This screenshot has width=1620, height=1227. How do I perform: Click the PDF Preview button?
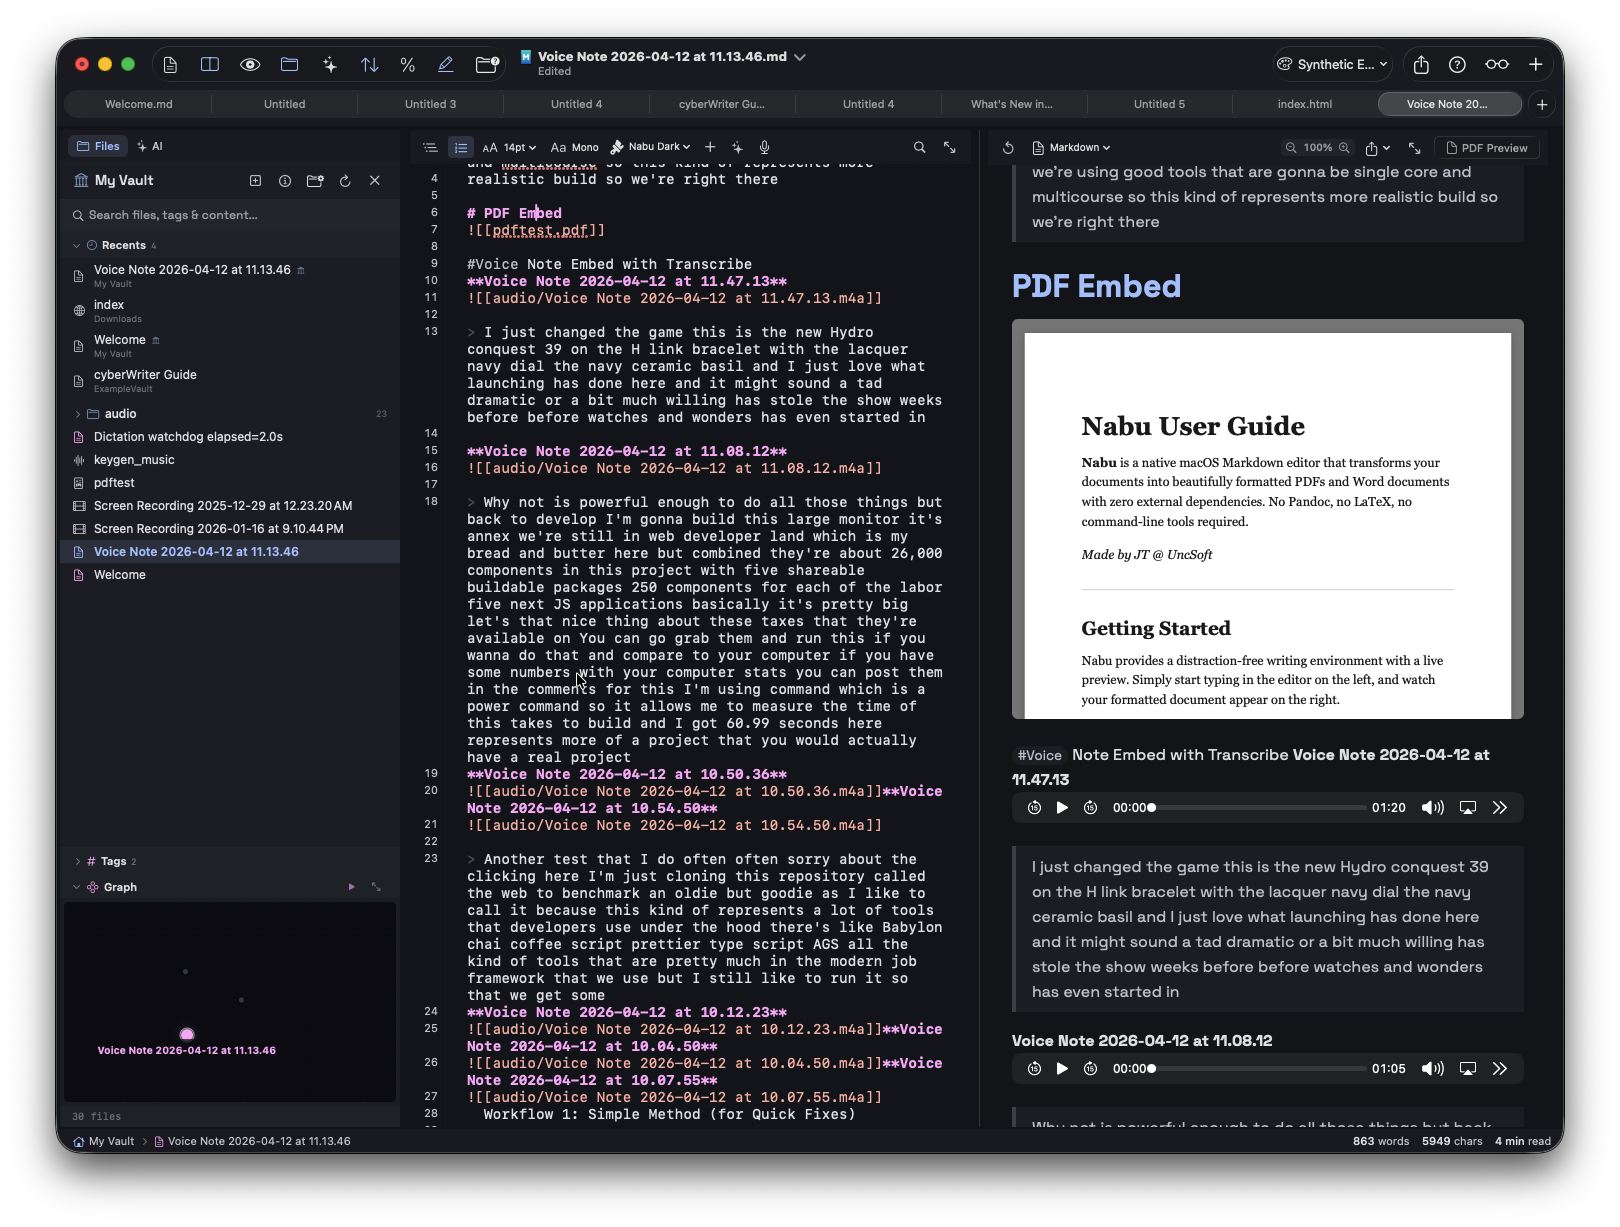pyautogui.click(x=1487, y=147)
